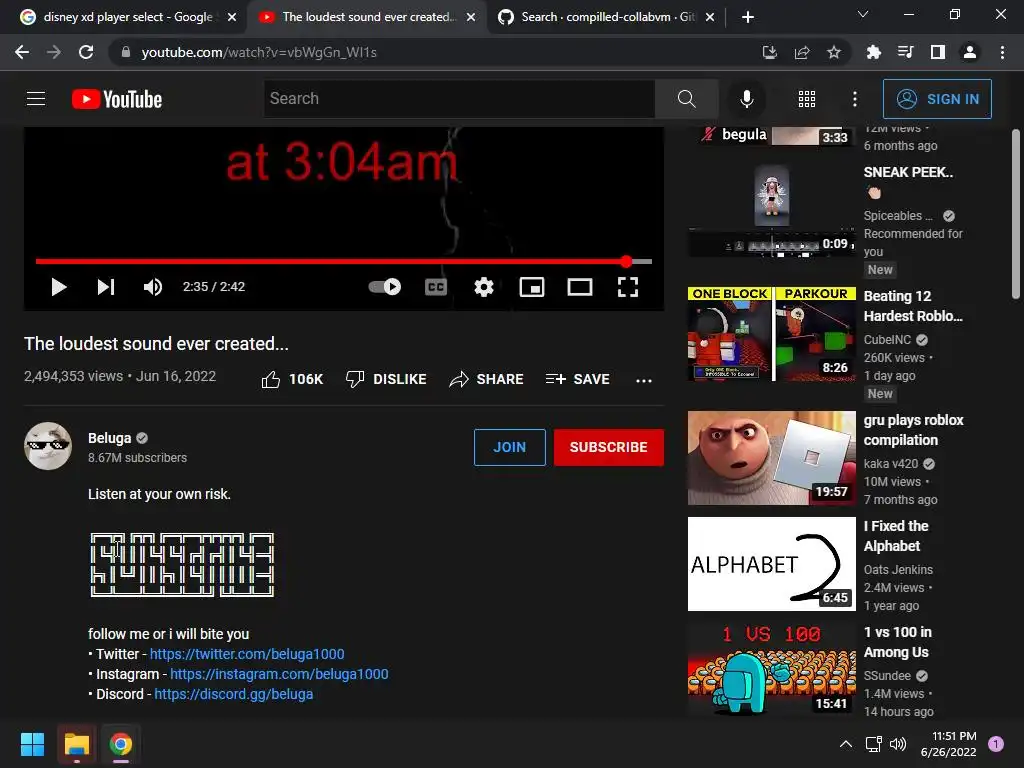Save the video to a playlist

pos(577,379)
